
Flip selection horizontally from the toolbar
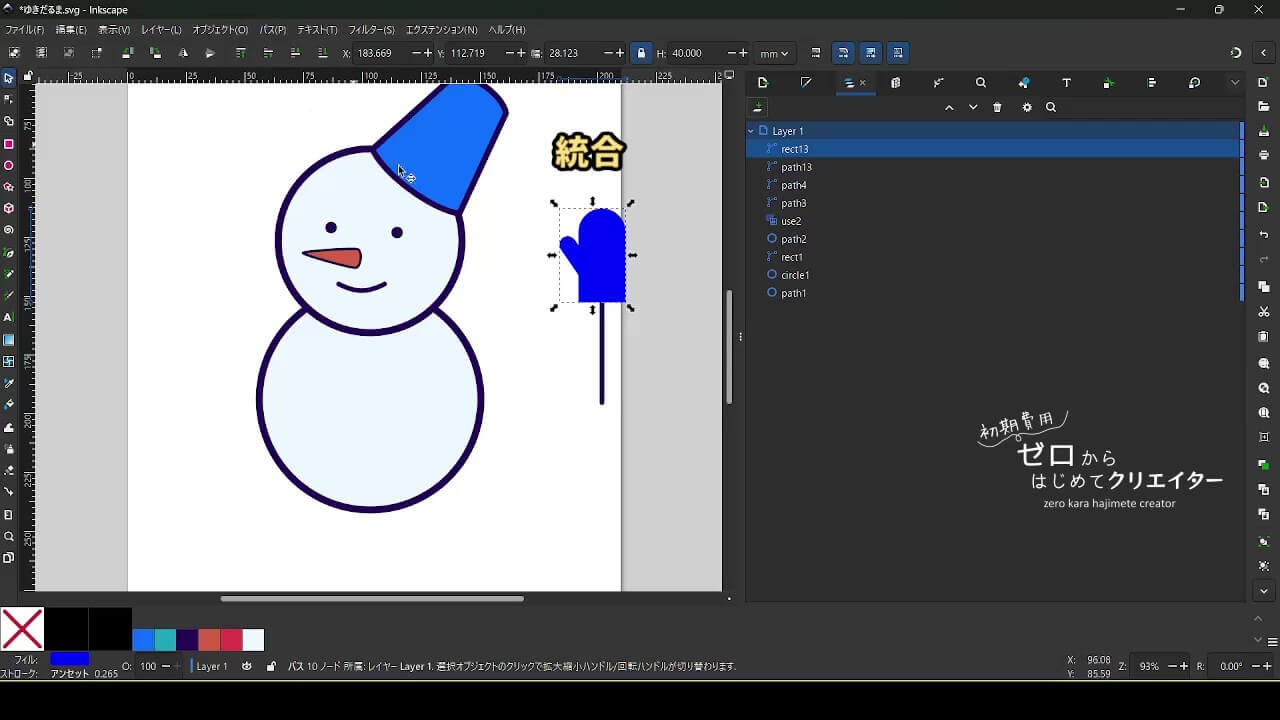(x=183, y=53)
